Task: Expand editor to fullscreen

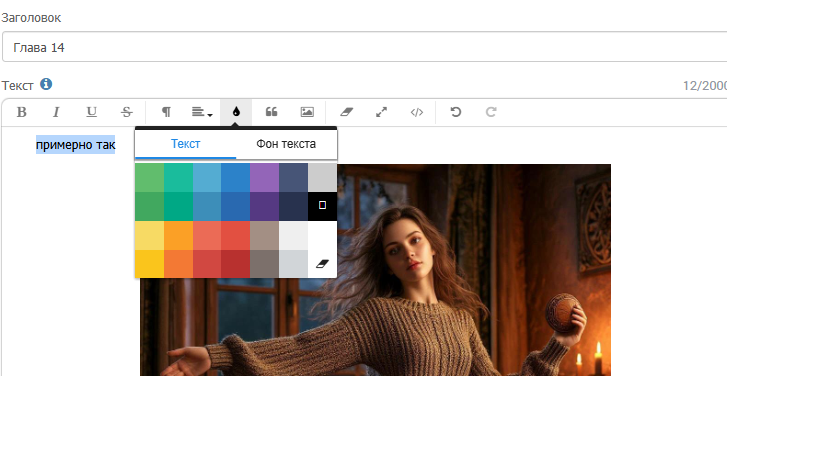Action: coord(381,112)
